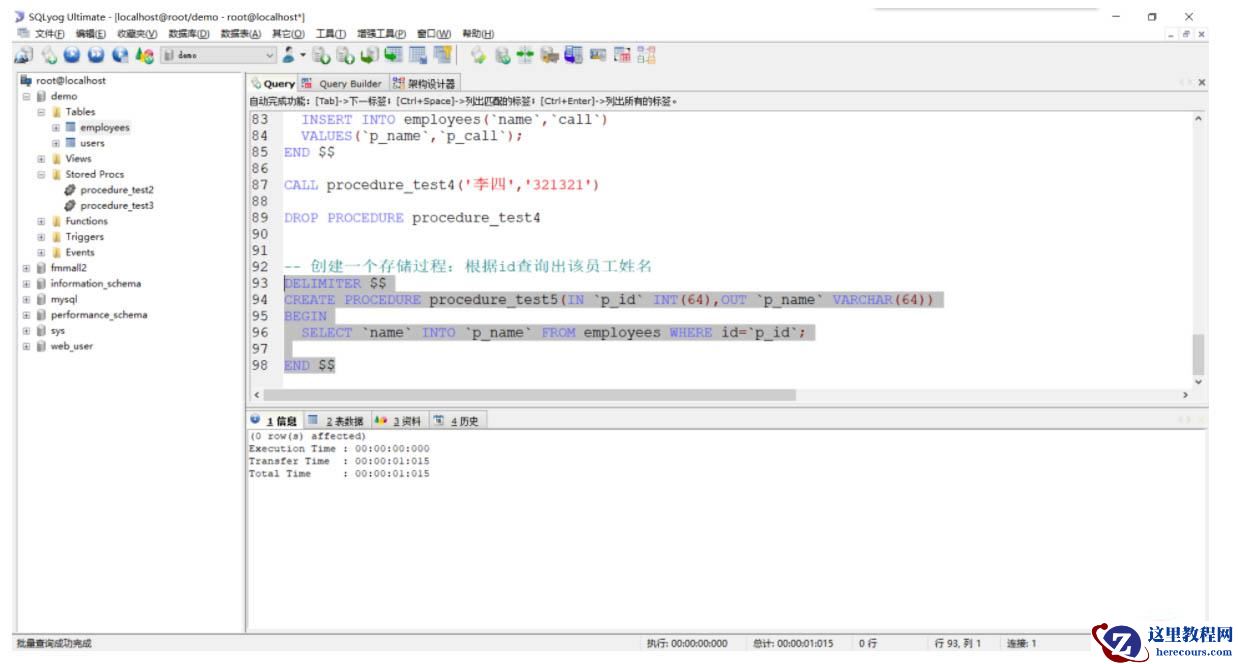Select procedure_test3 in Stored Procs
1238x664 pixels.
coord(116,206)
